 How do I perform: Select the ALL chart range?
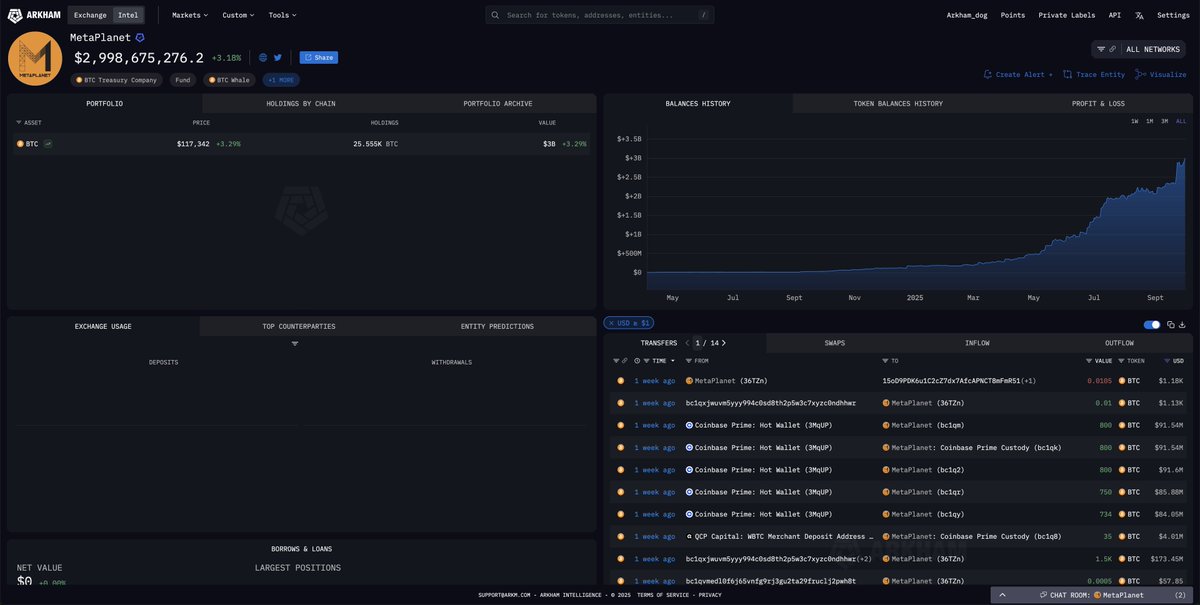(x=1181, y=121)
